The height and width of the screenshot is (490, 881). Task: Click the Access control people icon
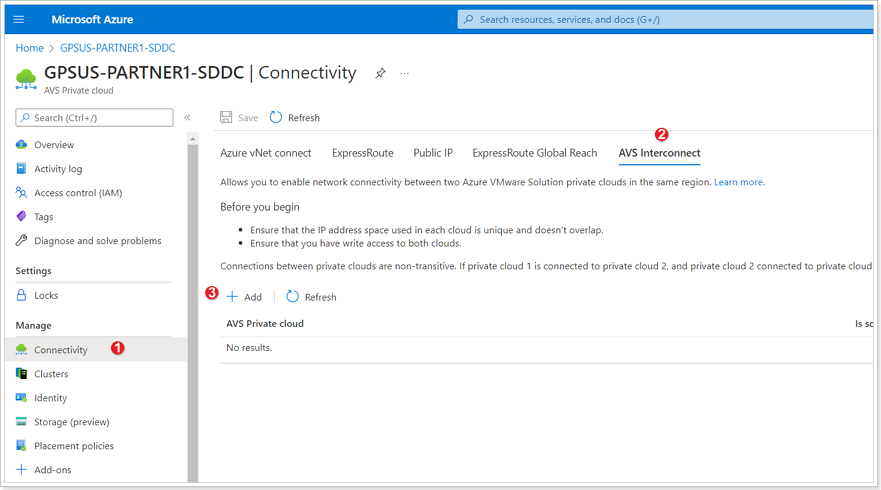click(21, 192)
